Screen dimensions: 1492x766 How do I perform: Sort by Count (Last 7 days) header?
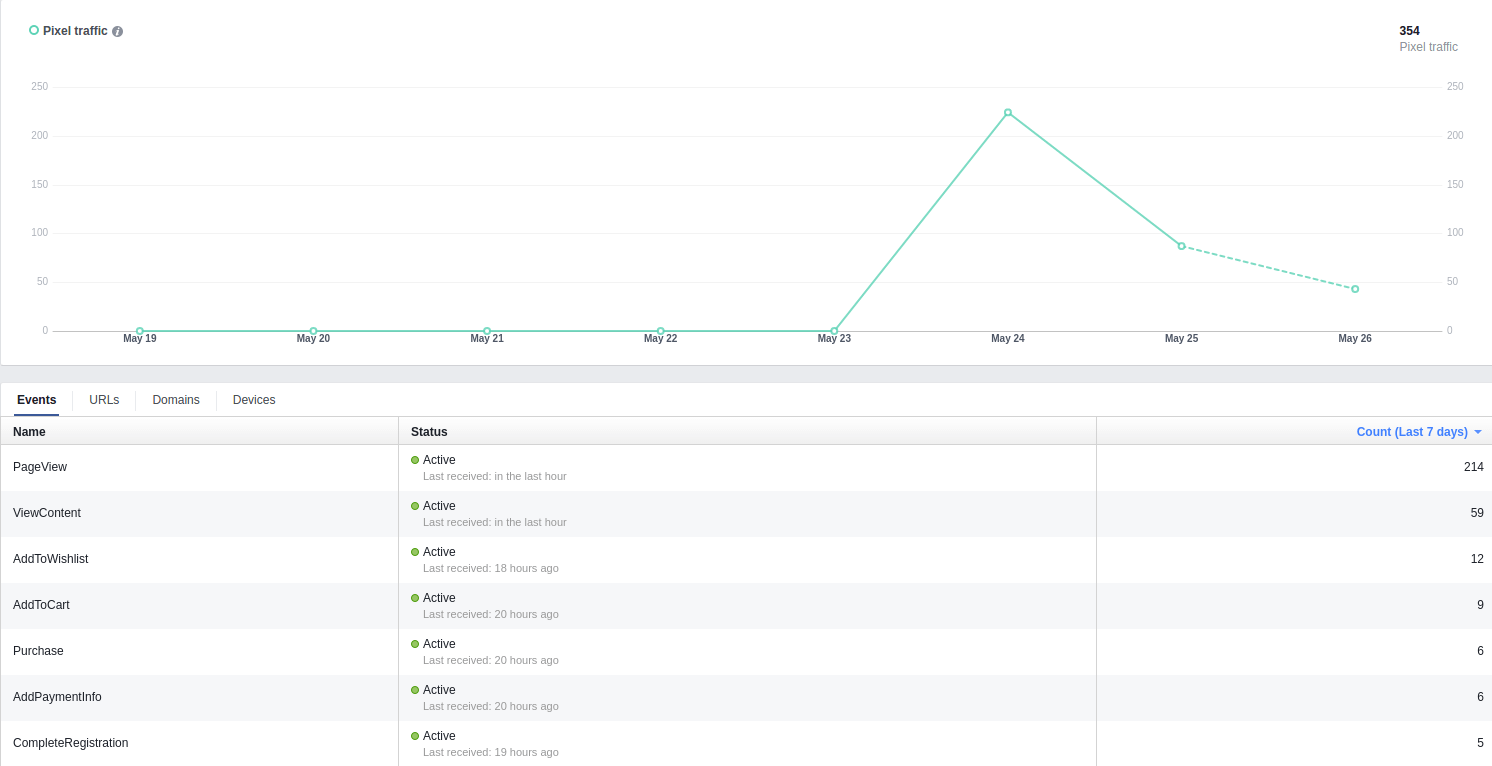(1419, 432)
